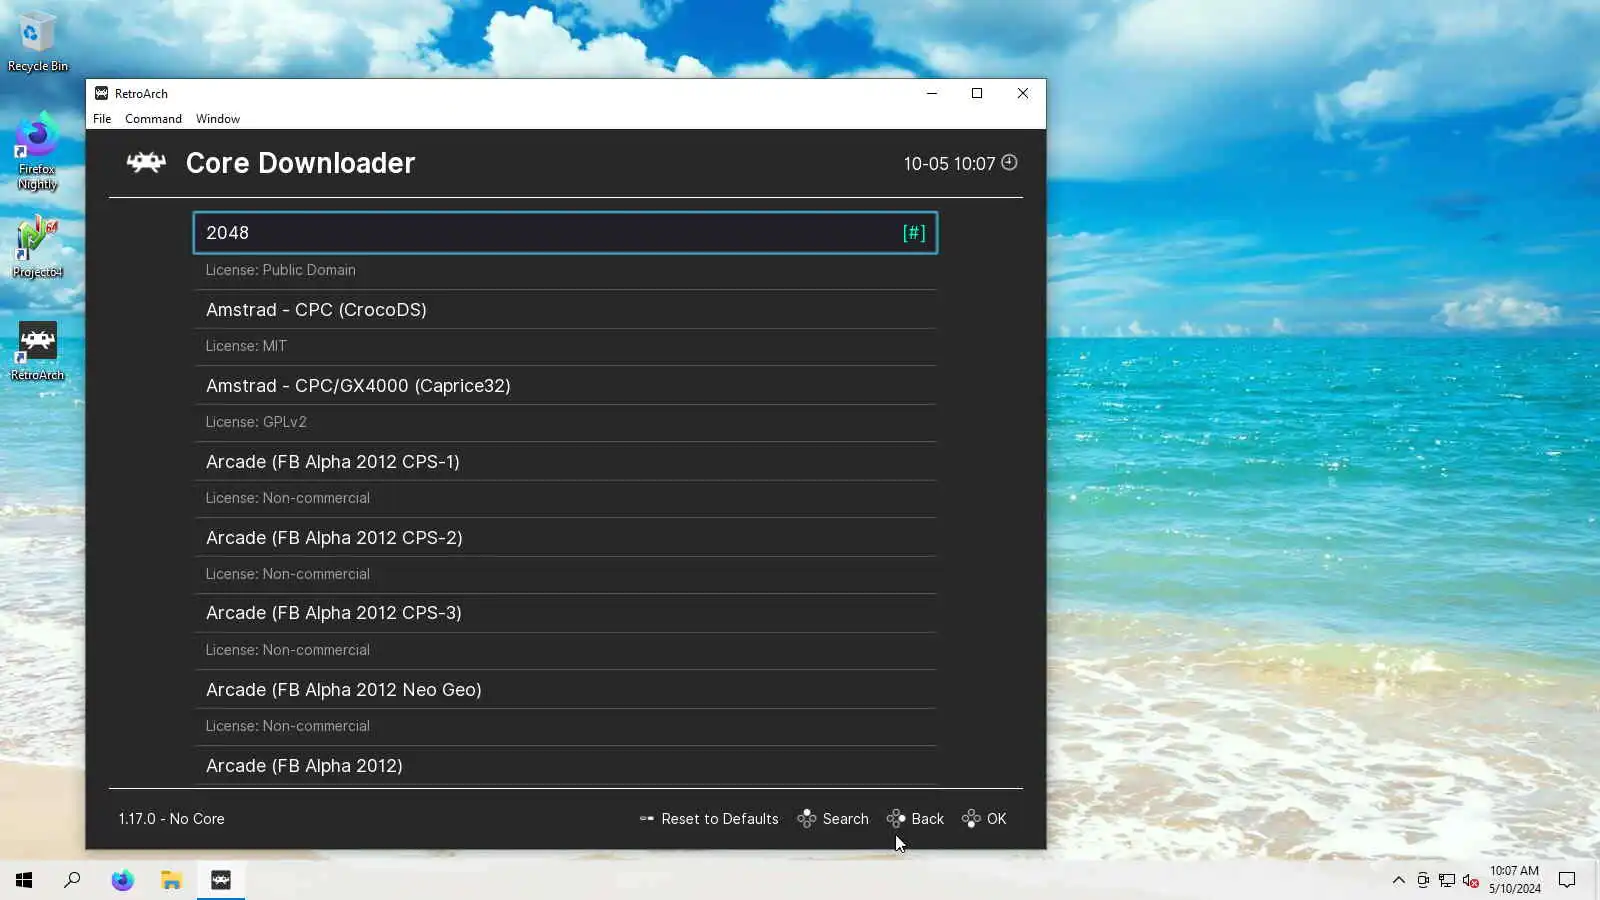Click the Reset to Defaults label
The height and width of the screenshot is (900, 1600).
720,819
